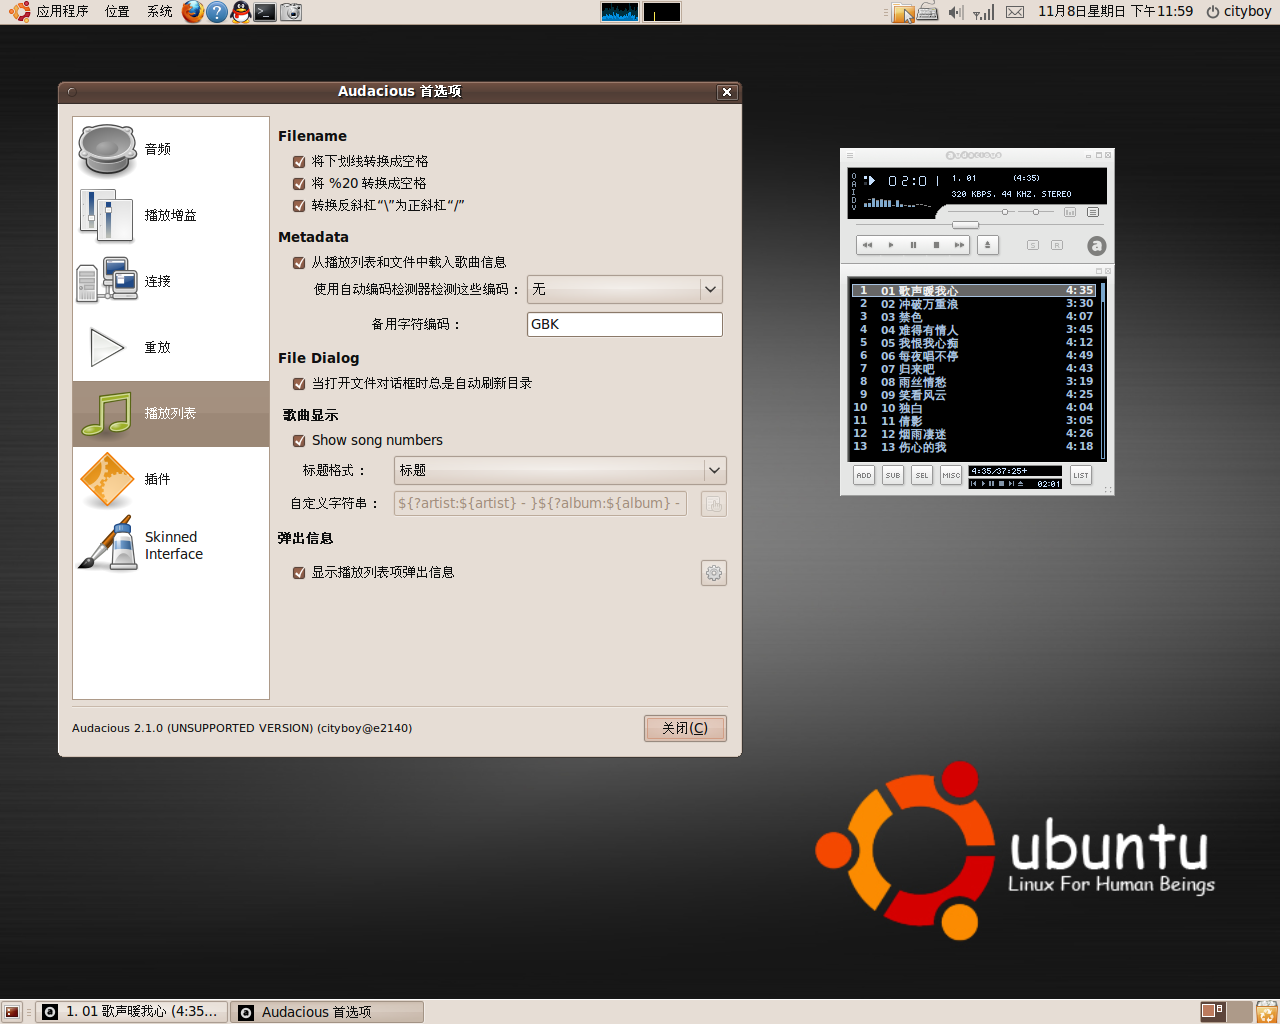This screenshot has height=1024, width=1280.
Task: Toggle equalizer window icon in player
Action: (1070, 212)
